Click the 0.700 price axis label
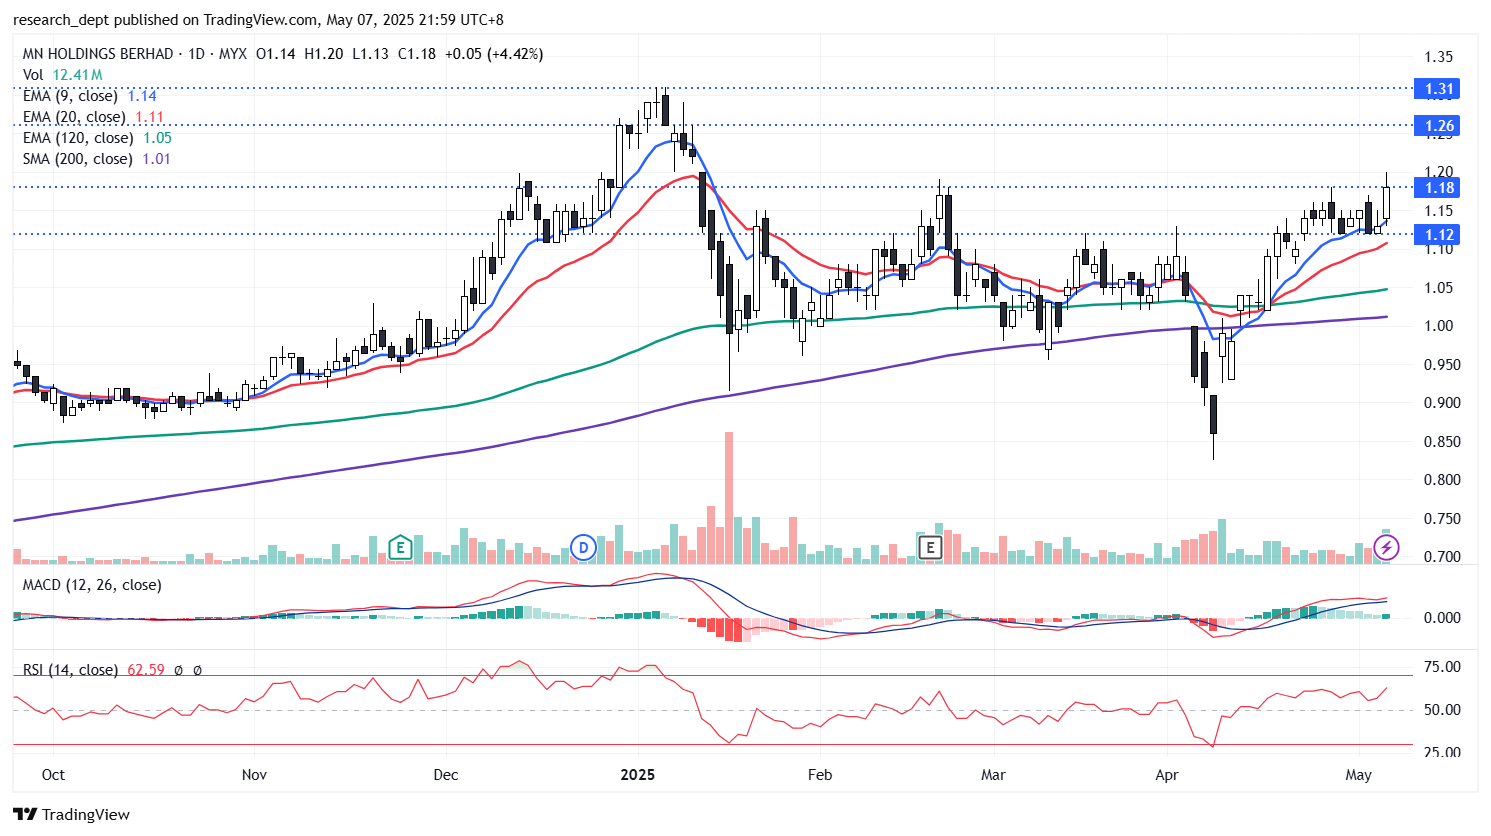The height and width of the screenshot is (836, 1491). (x=1442, y=557)
